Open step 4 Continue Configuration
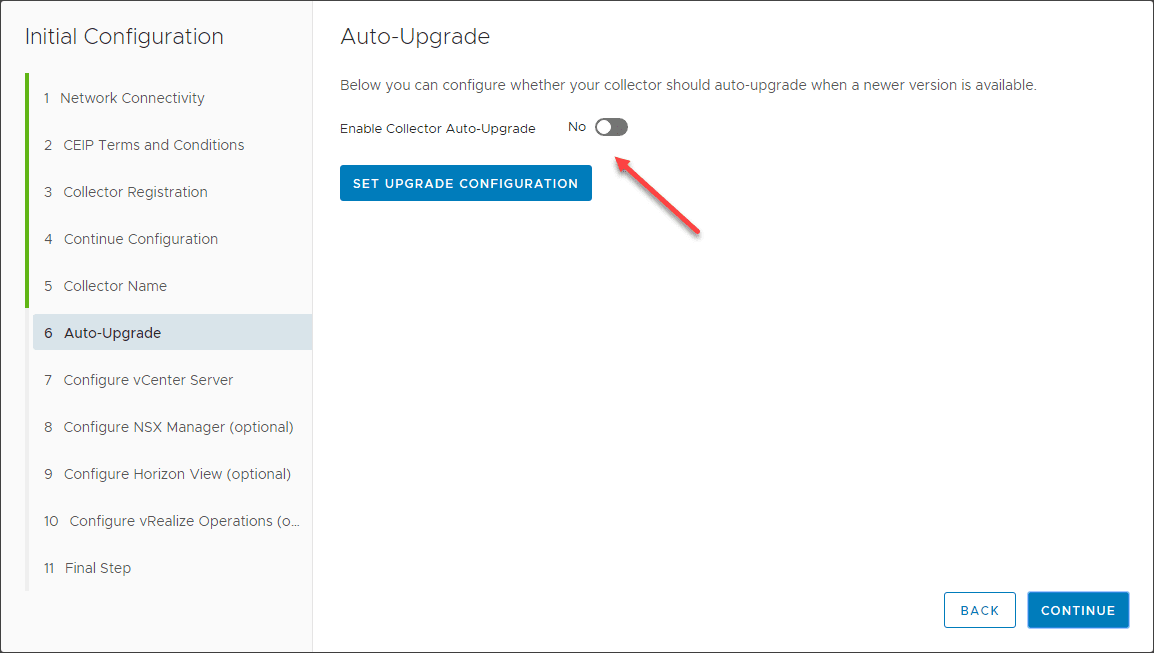The image size is (1154, 653). [141, 239]
